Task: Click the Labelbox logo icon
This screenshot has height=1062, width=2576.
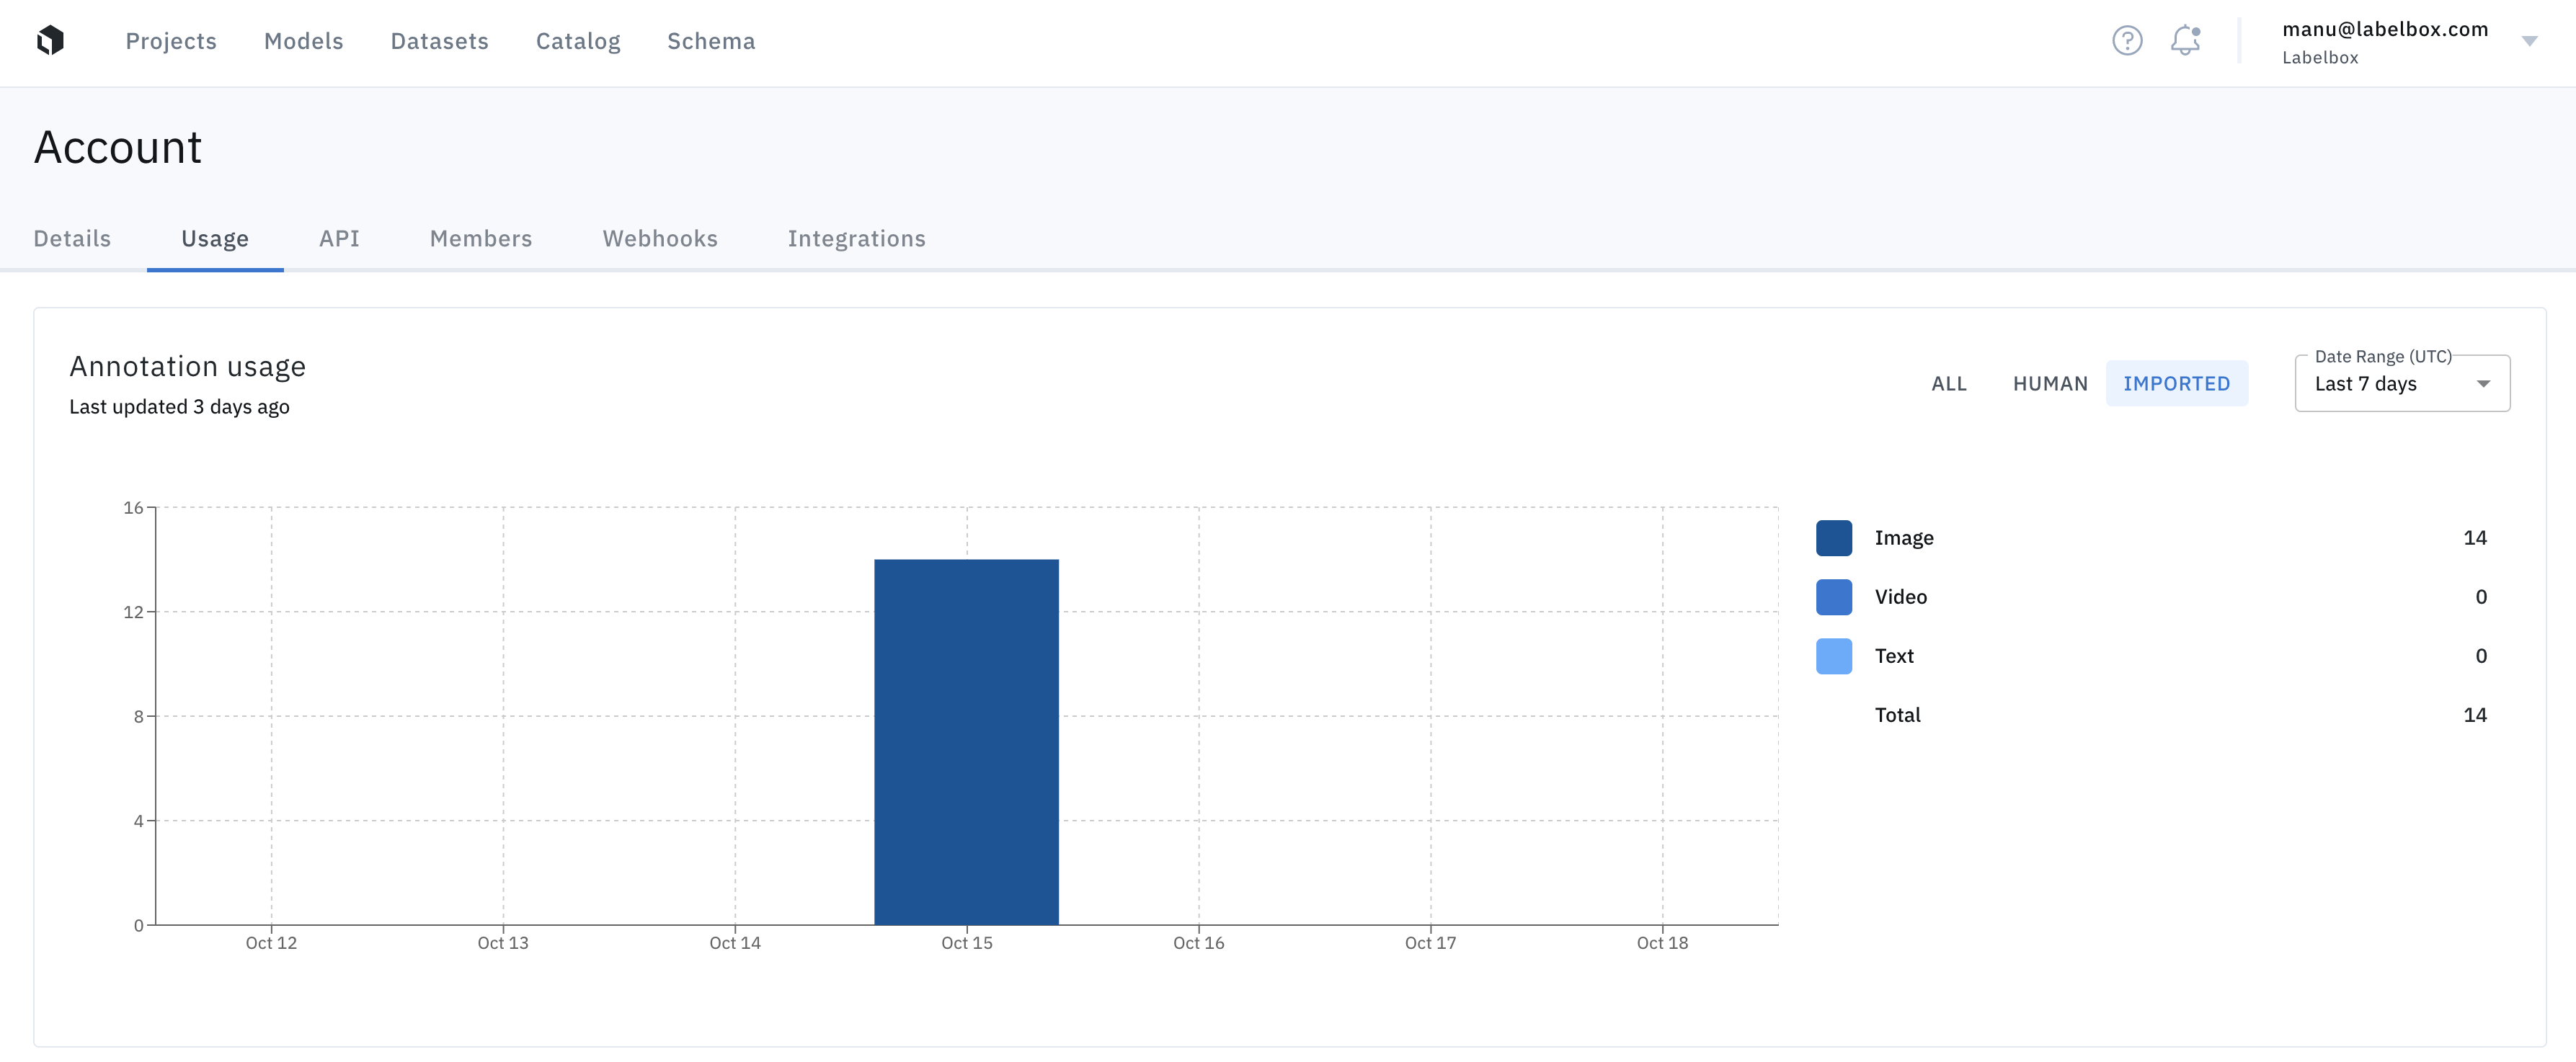Action: 50,40
